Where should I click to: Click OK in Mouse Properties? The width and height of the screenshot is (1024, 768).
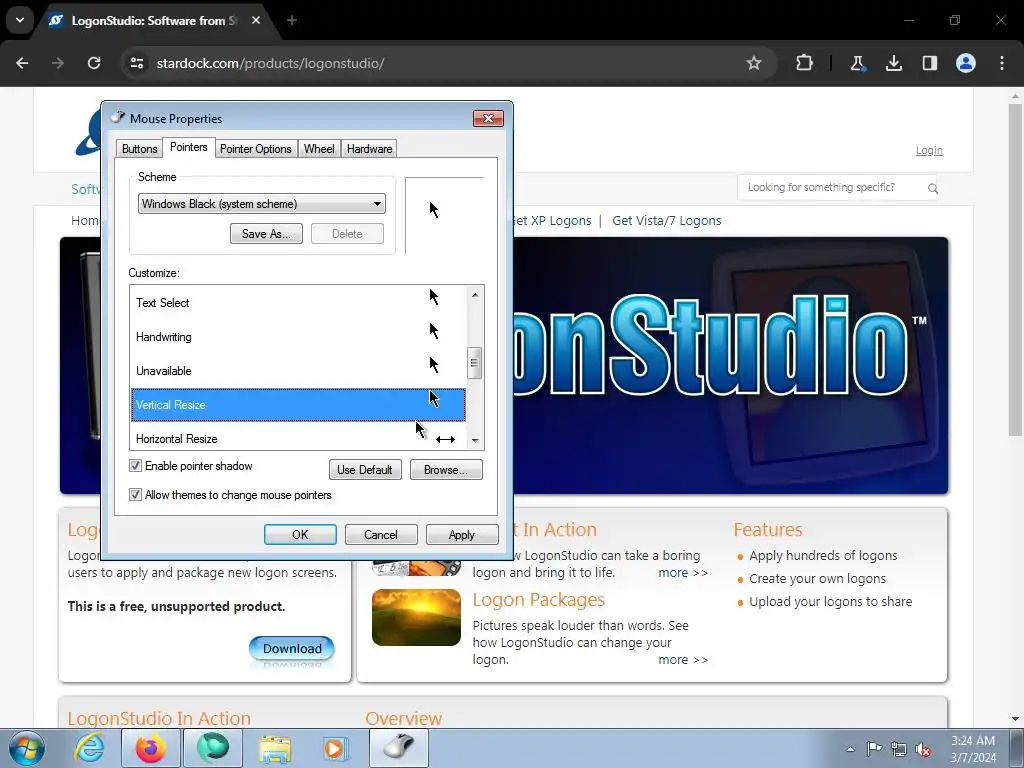point(300,534)
